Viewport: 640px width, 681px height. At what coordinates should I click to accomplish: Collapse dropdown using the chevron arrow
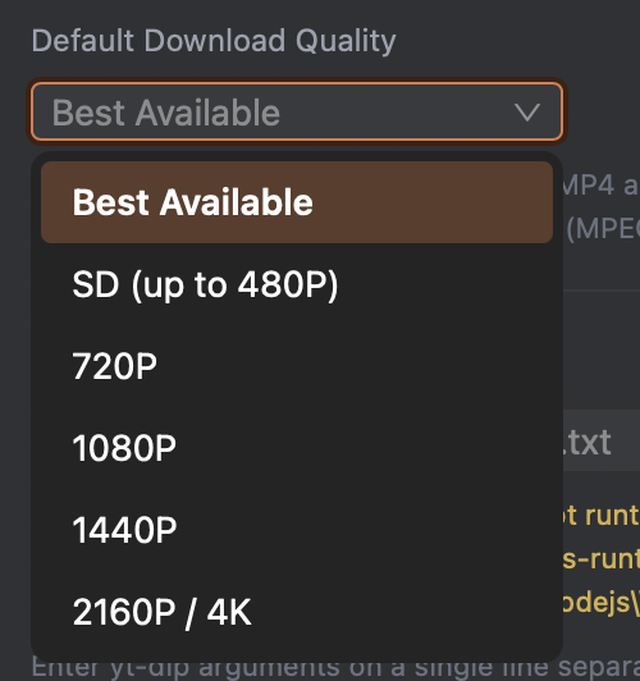[527, 112]
